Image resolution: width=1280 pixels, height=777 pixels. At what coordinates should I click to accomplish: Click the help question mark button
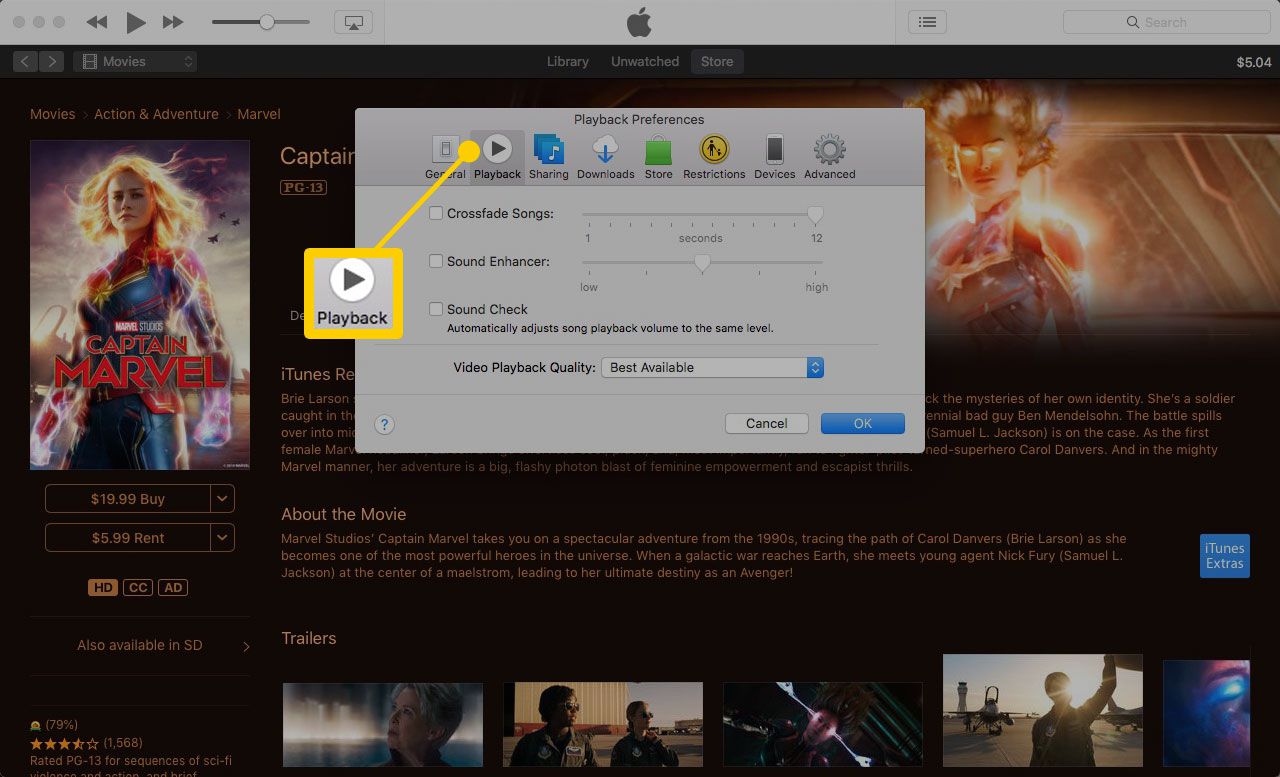pos(384,424)
